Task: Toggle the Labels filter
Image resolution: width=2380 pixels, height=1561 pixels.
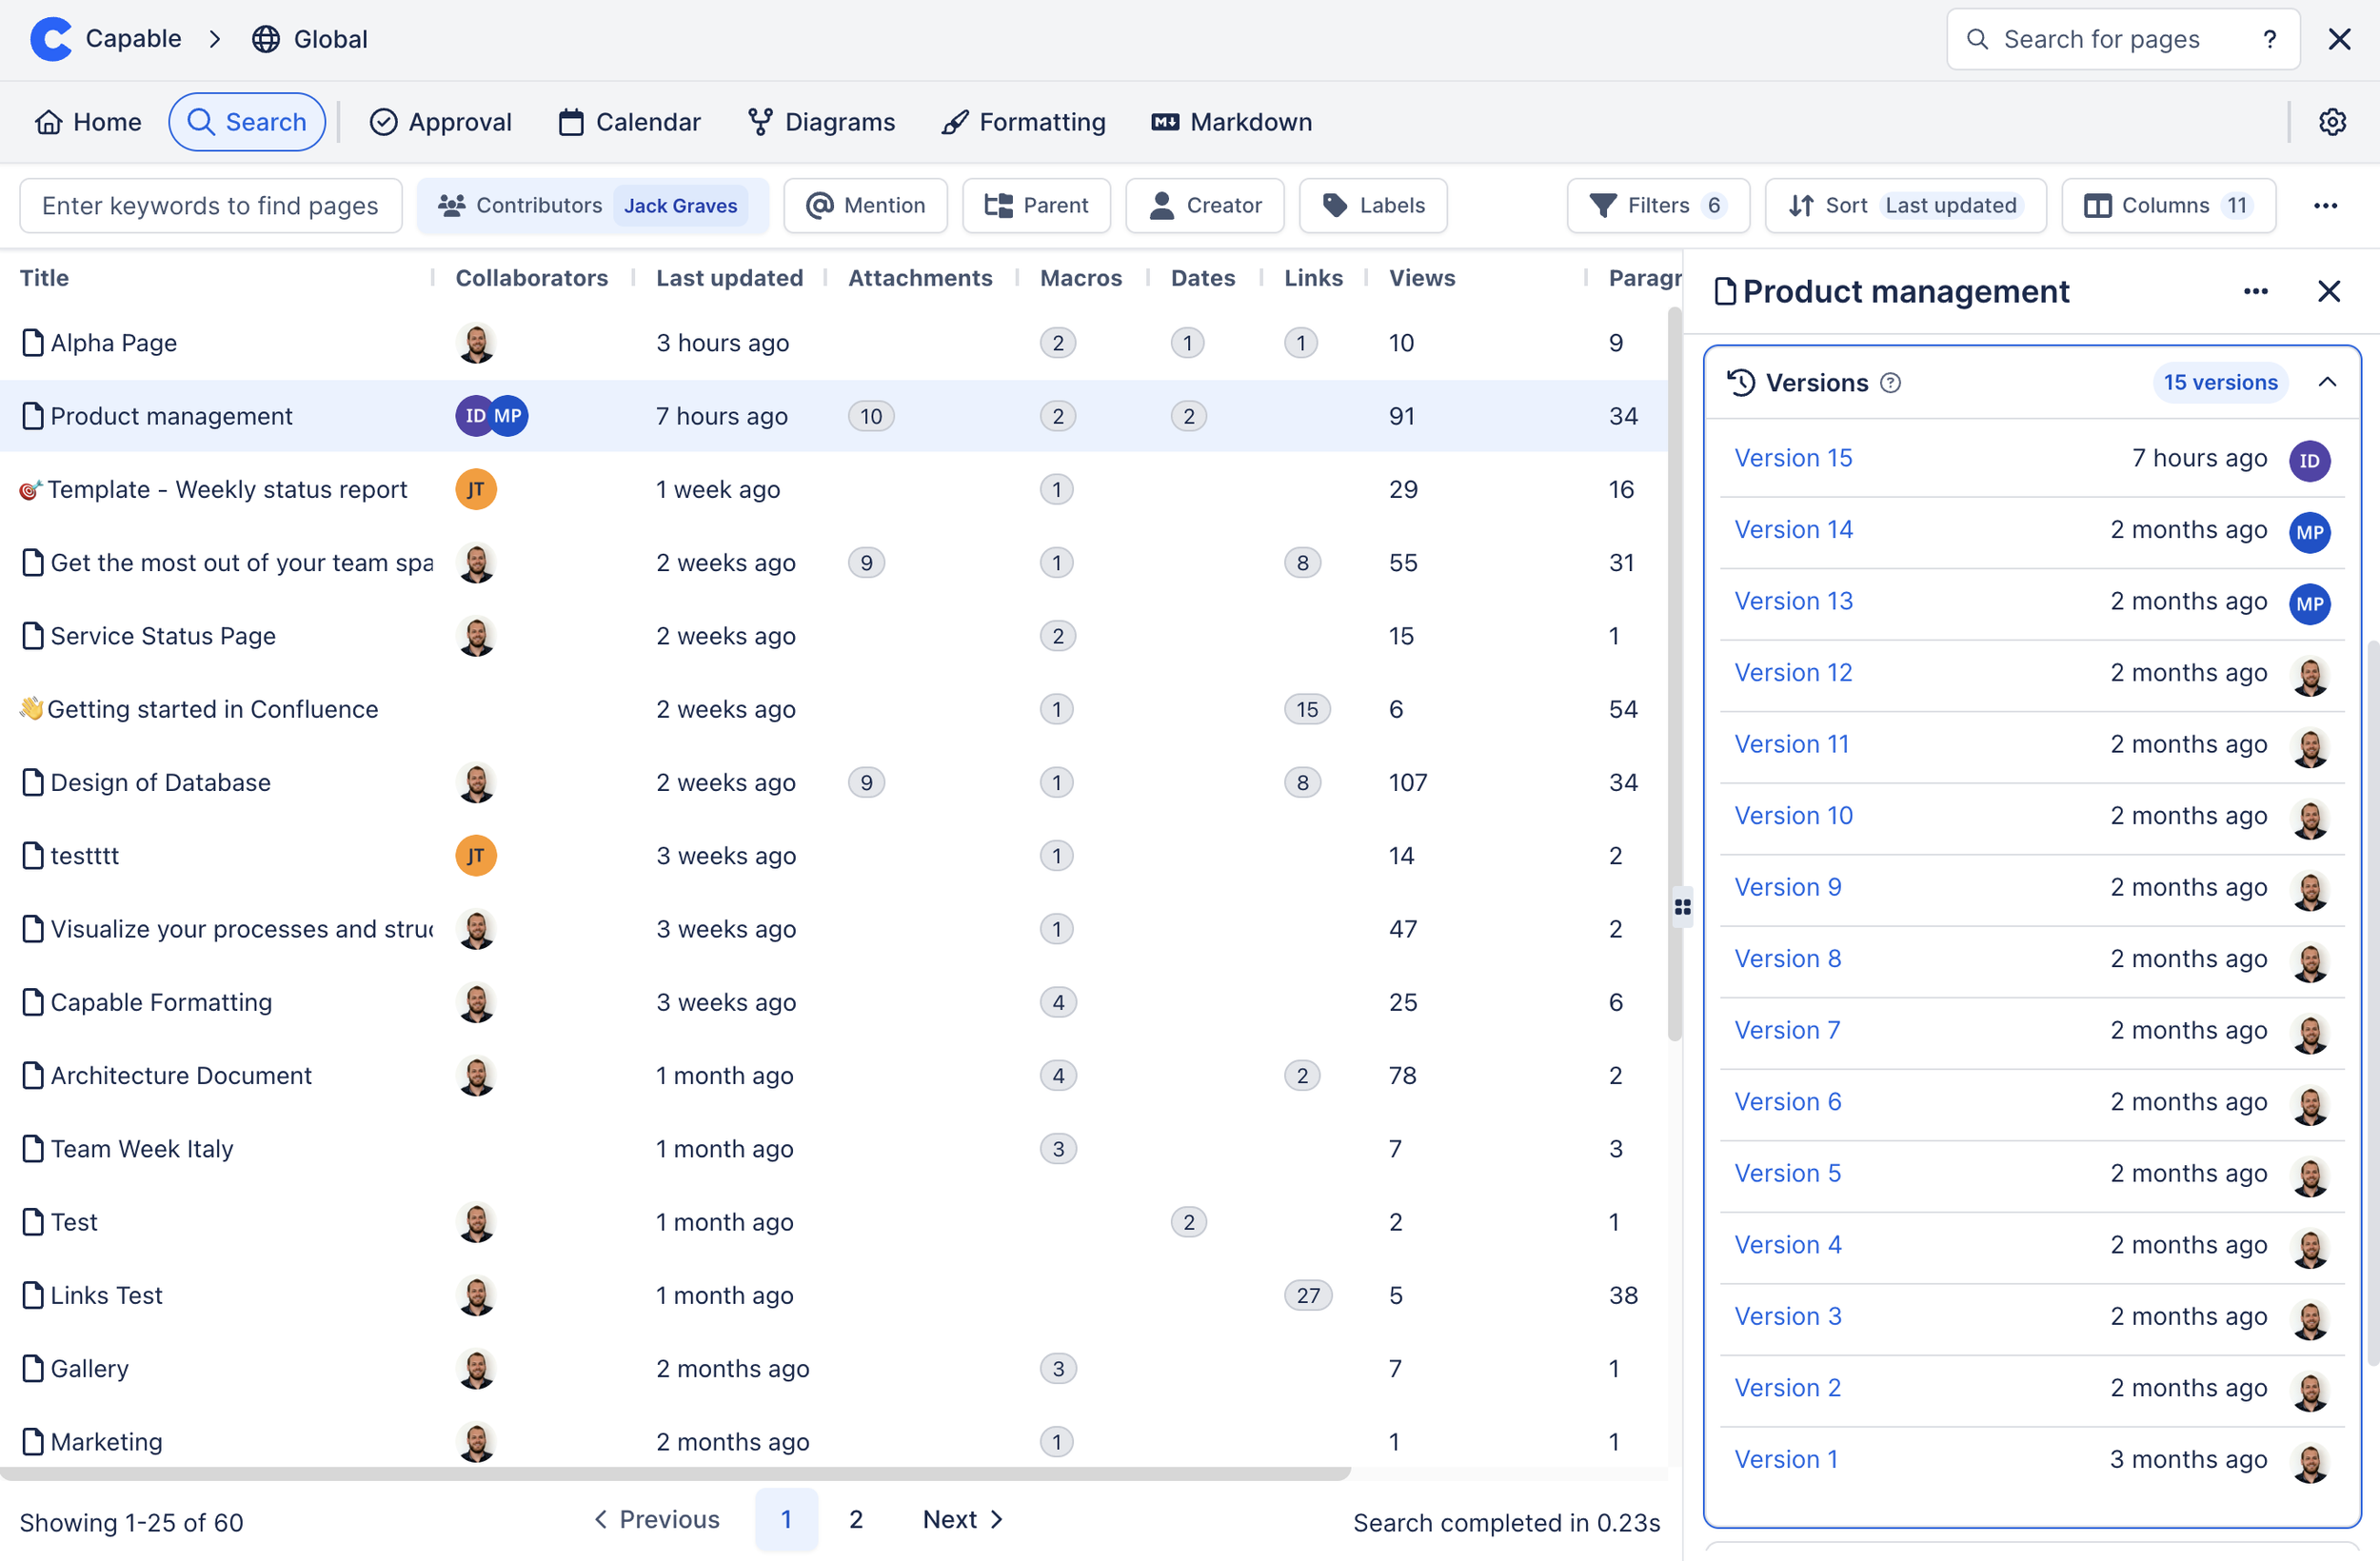Action: click(1373, 206)
